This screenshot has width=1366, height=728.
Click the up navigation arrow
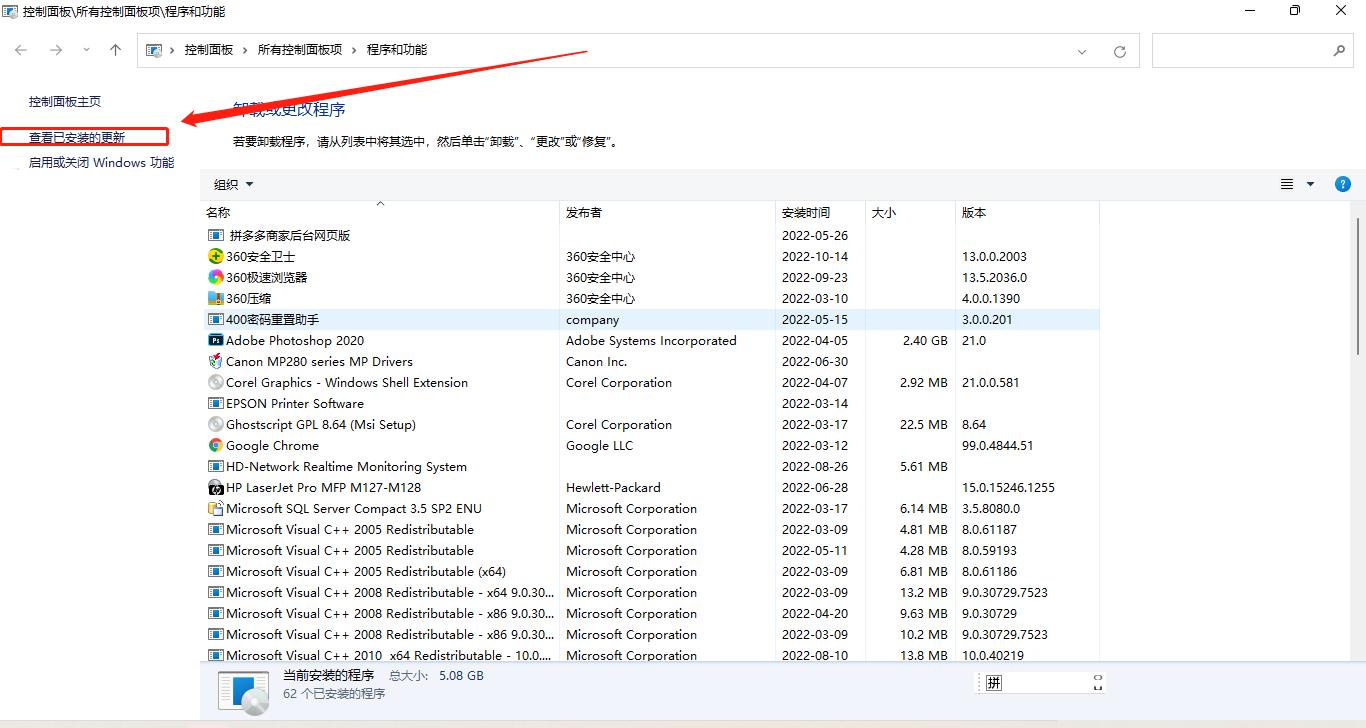115,49
